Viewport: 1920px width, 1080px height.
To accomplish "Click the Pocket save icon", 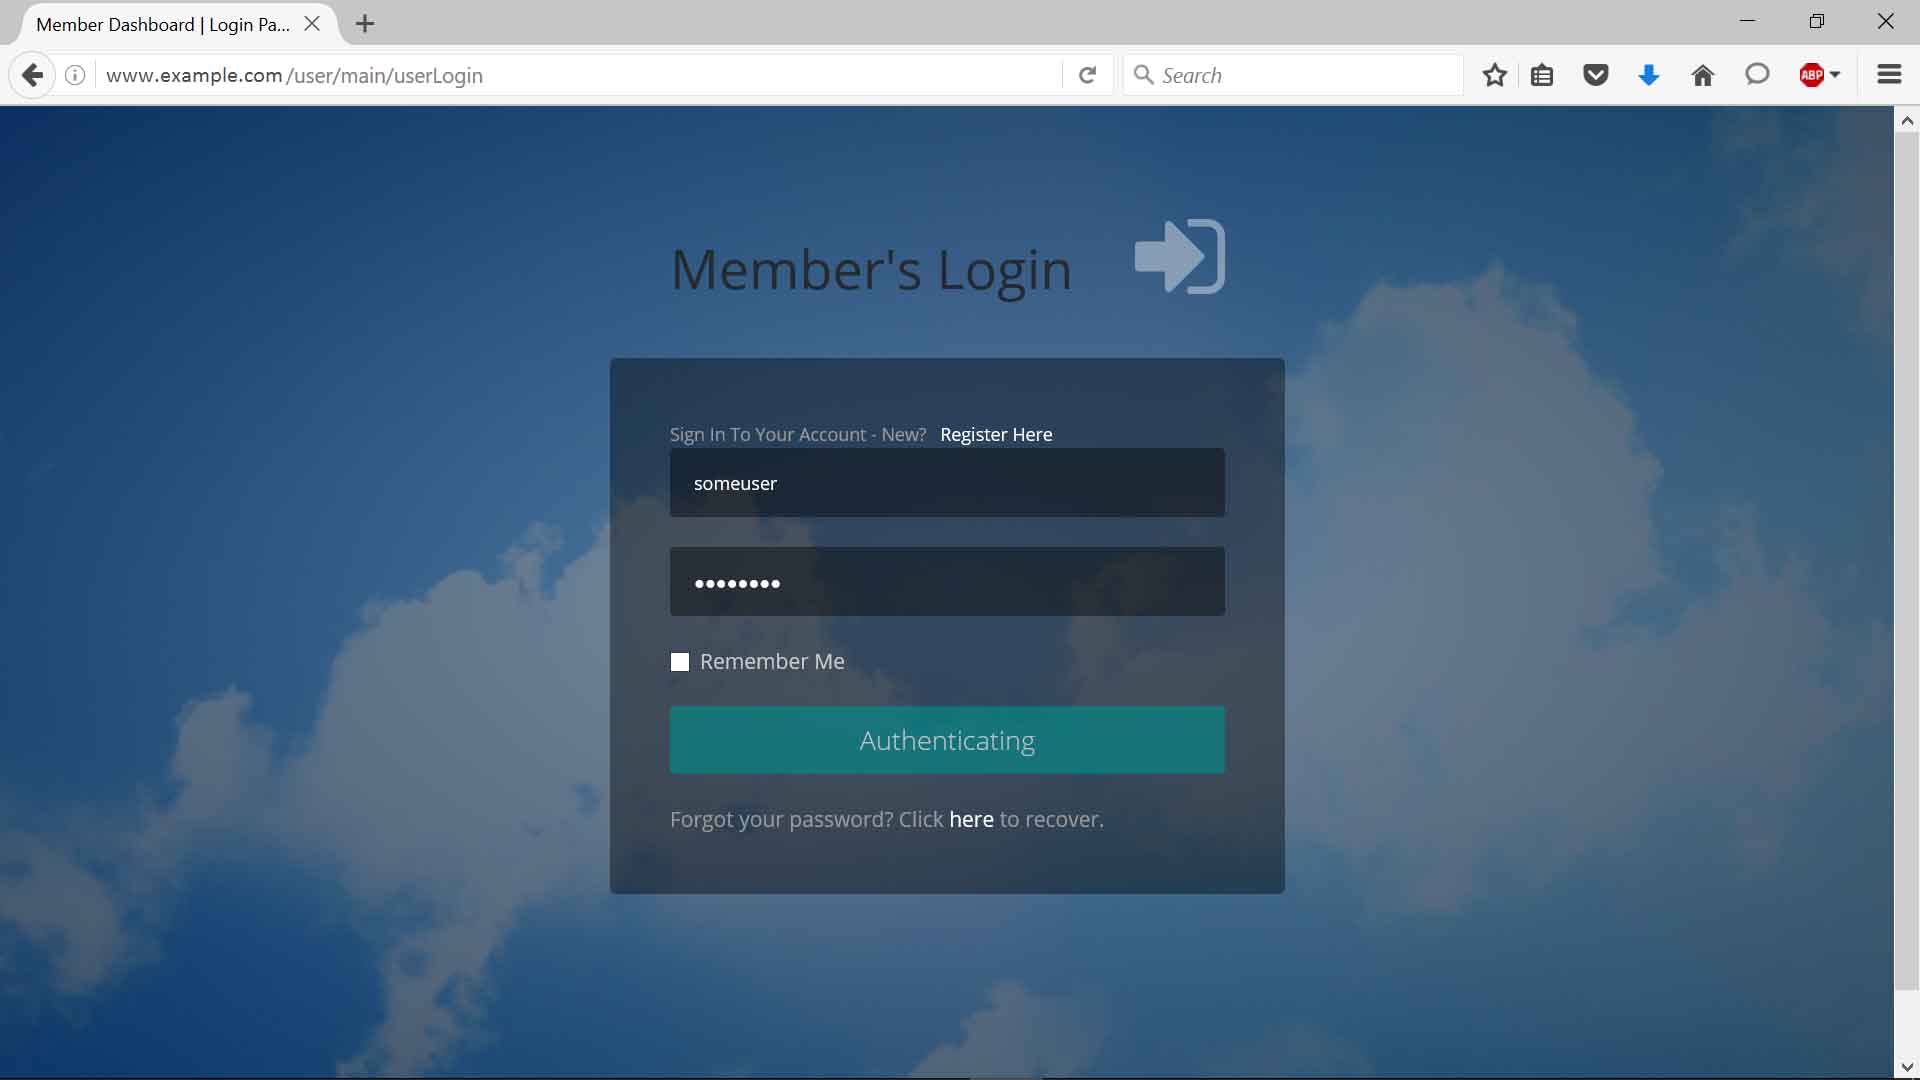I will click(x=1595, y=75).
